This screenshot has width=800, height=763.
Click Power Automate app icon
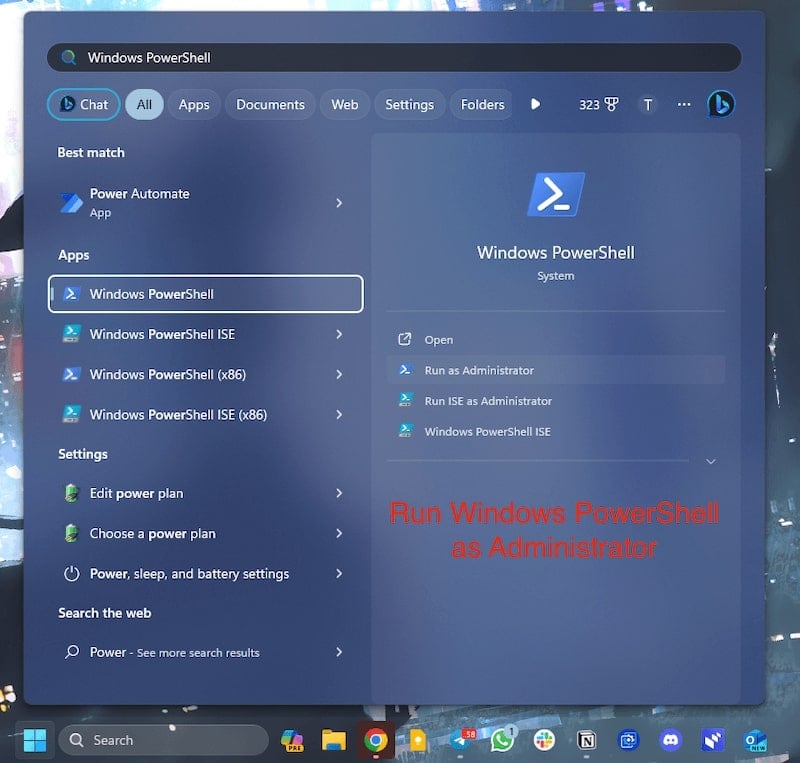click(x=71, y=203)
